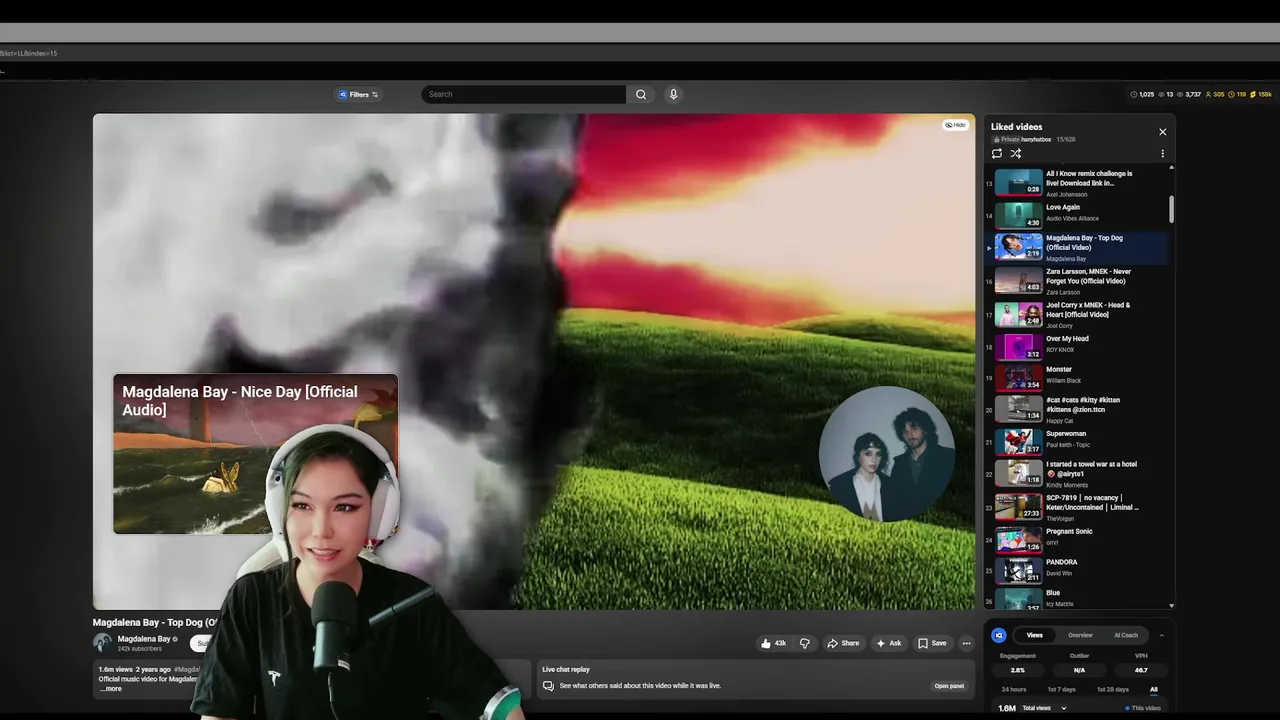Play 'Pregnant Sonic' playlist item
1280x720 pixels.
point(1077,539)
